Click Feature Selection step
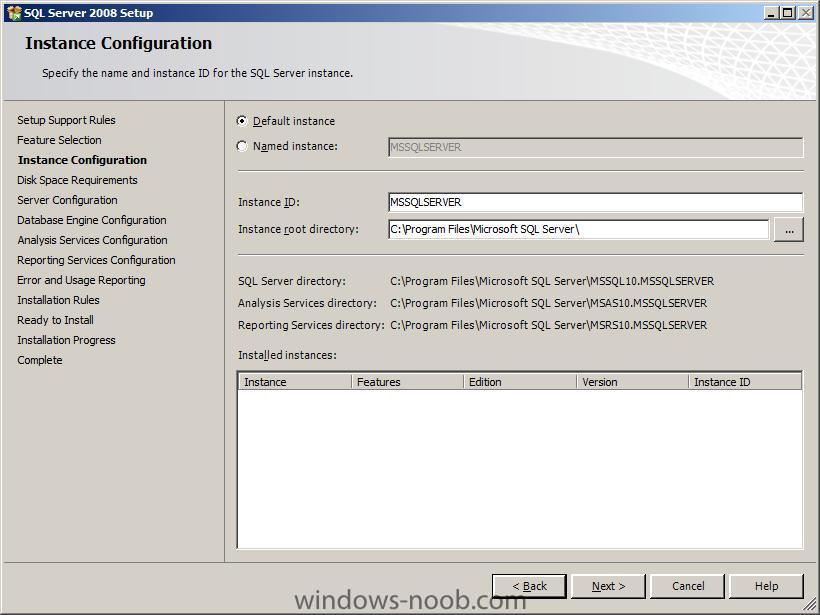The width and height of the screenshot is (820, 615). 59,140
